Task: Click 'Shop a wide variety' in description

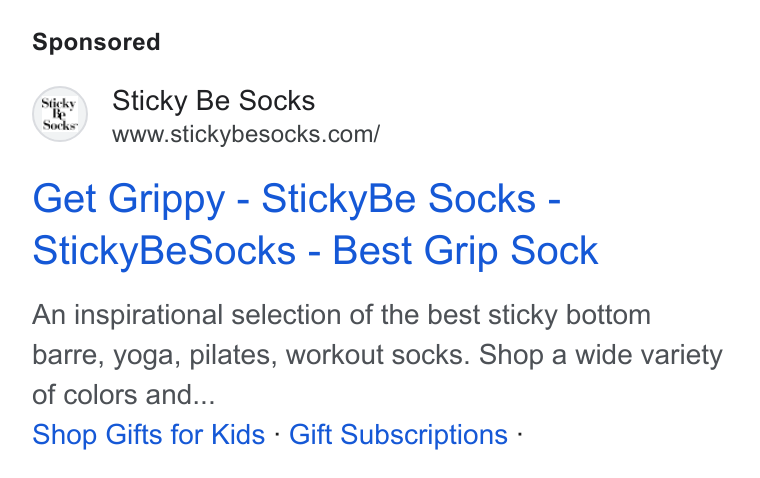Action: (x=601, y=355)
